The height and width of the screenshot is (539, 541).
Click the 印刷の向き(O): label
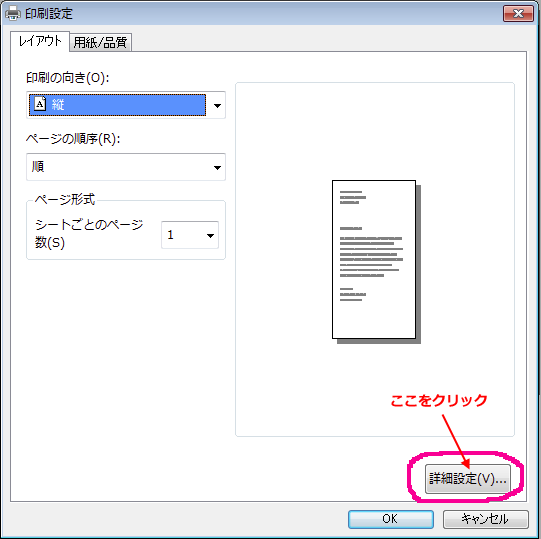point(68,78)
